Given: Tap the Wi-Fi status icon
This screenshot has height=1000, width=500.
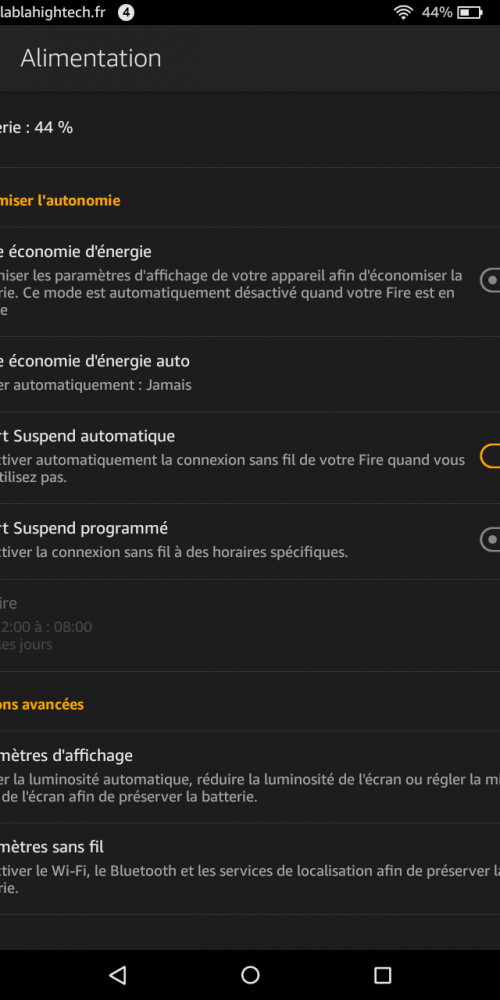Looking at the screenshot, I should (403, 12).
